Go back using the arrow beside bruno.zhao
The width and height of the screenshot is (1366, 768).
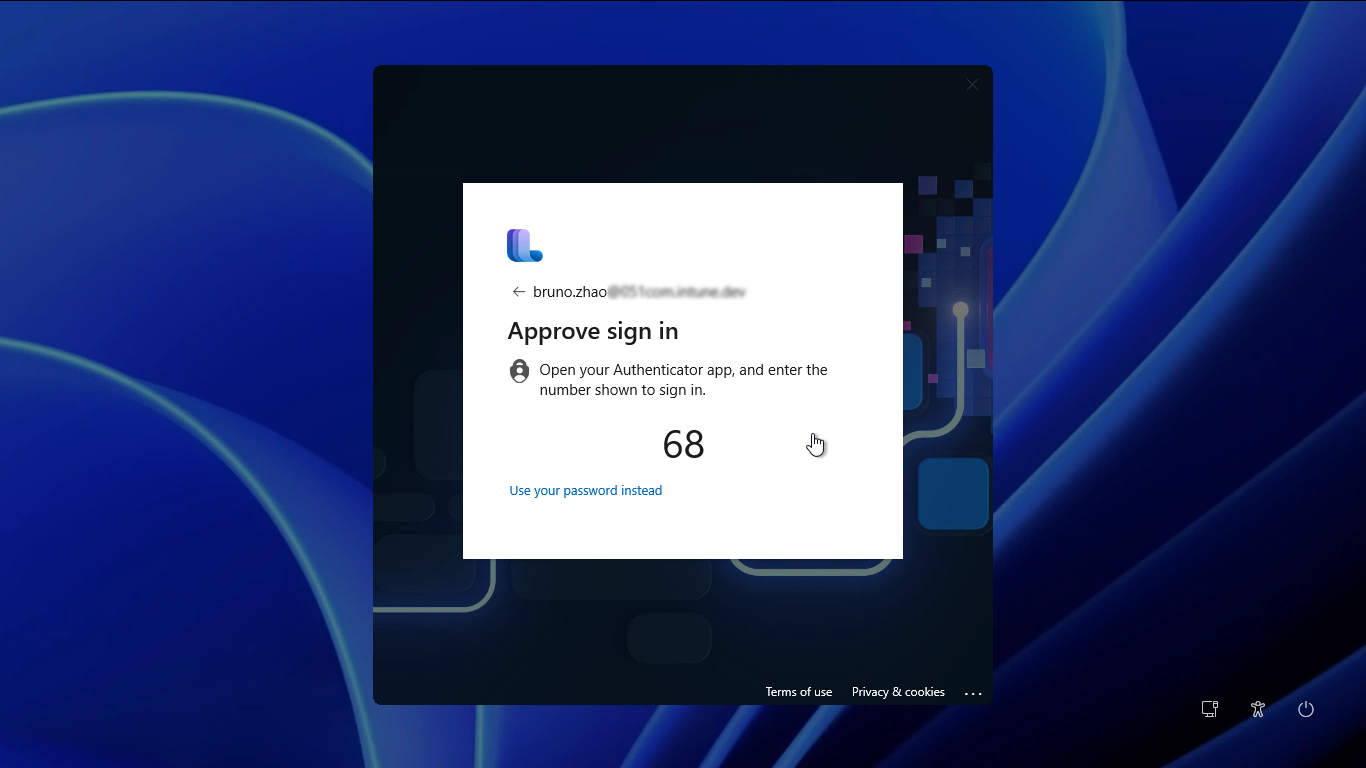point(518,292)
